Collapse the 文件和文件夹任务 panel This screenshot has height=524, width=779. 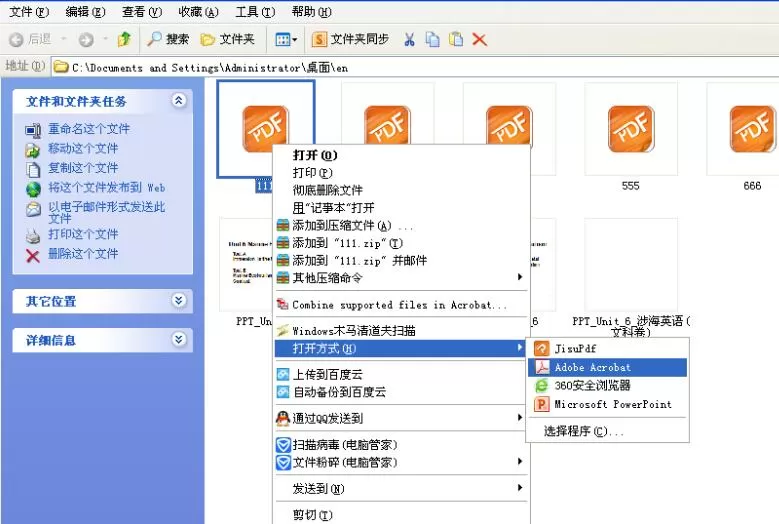coord(179,100)
